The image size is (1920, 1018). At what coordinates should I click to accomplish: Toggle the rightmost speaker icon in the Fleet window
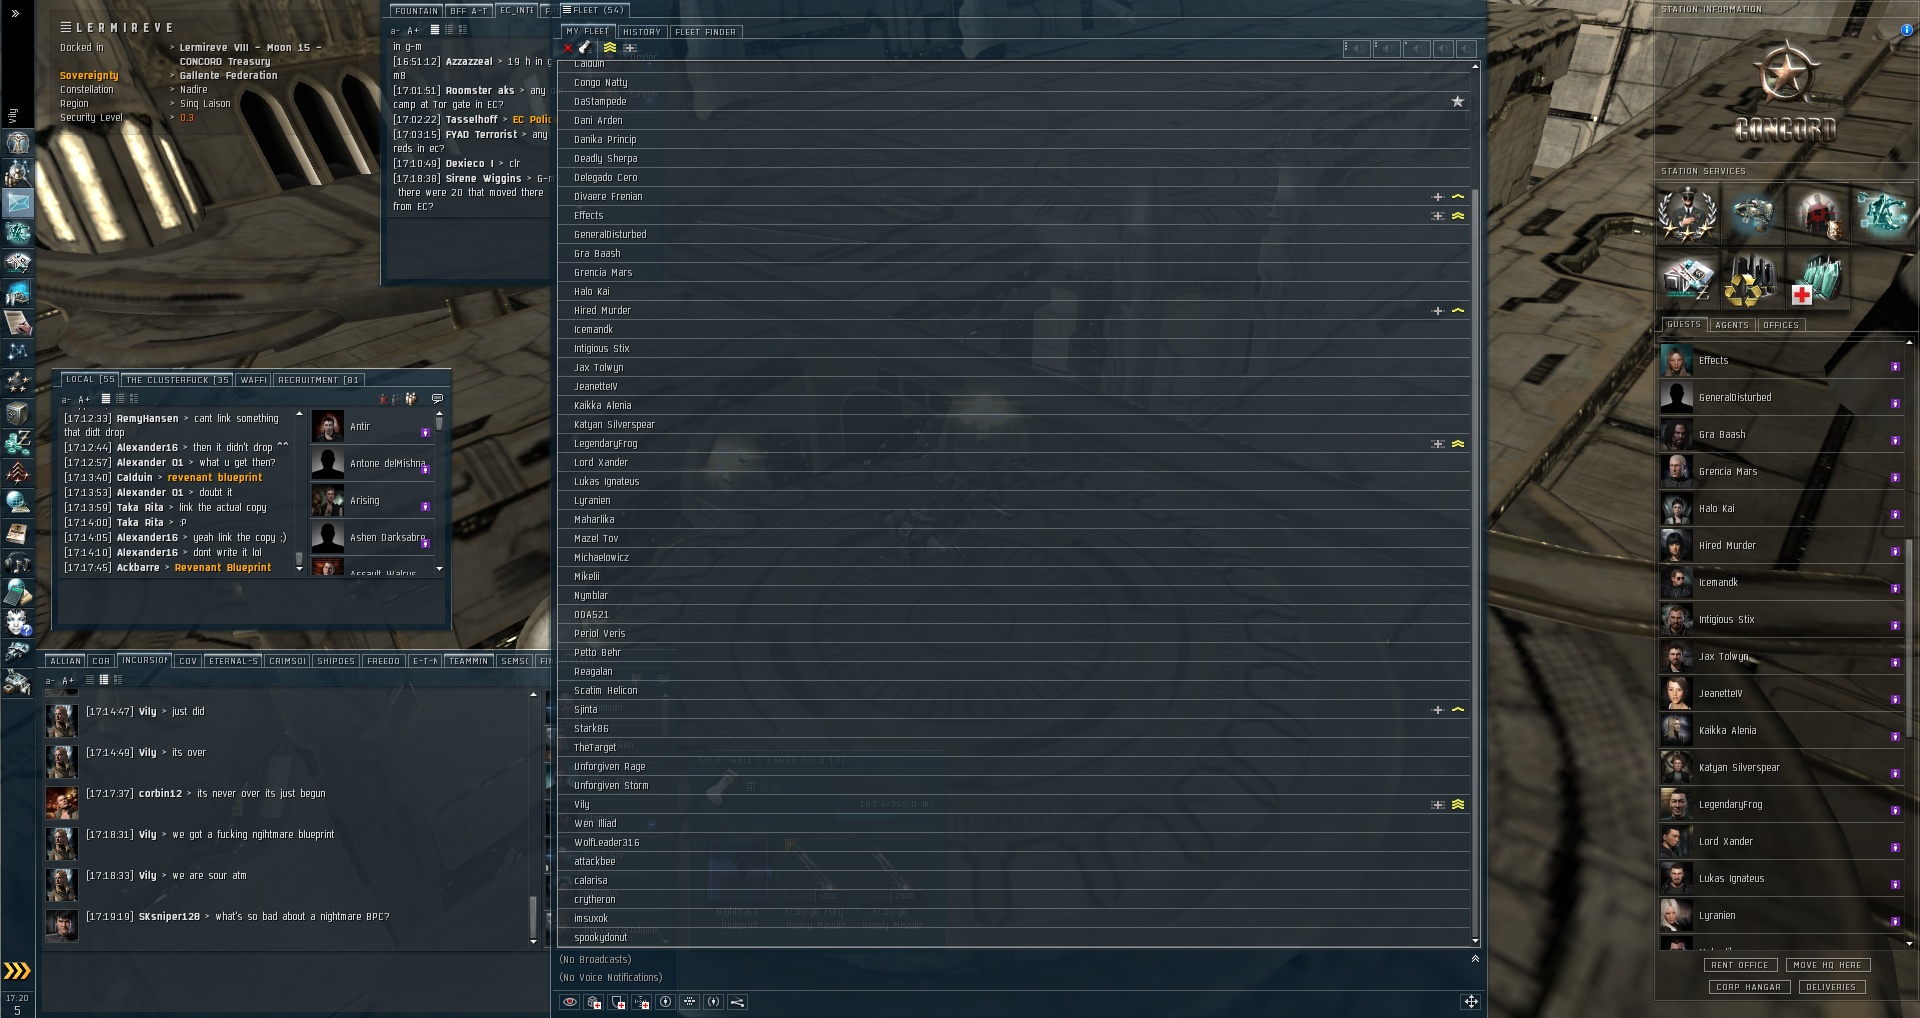(1466, 48)
